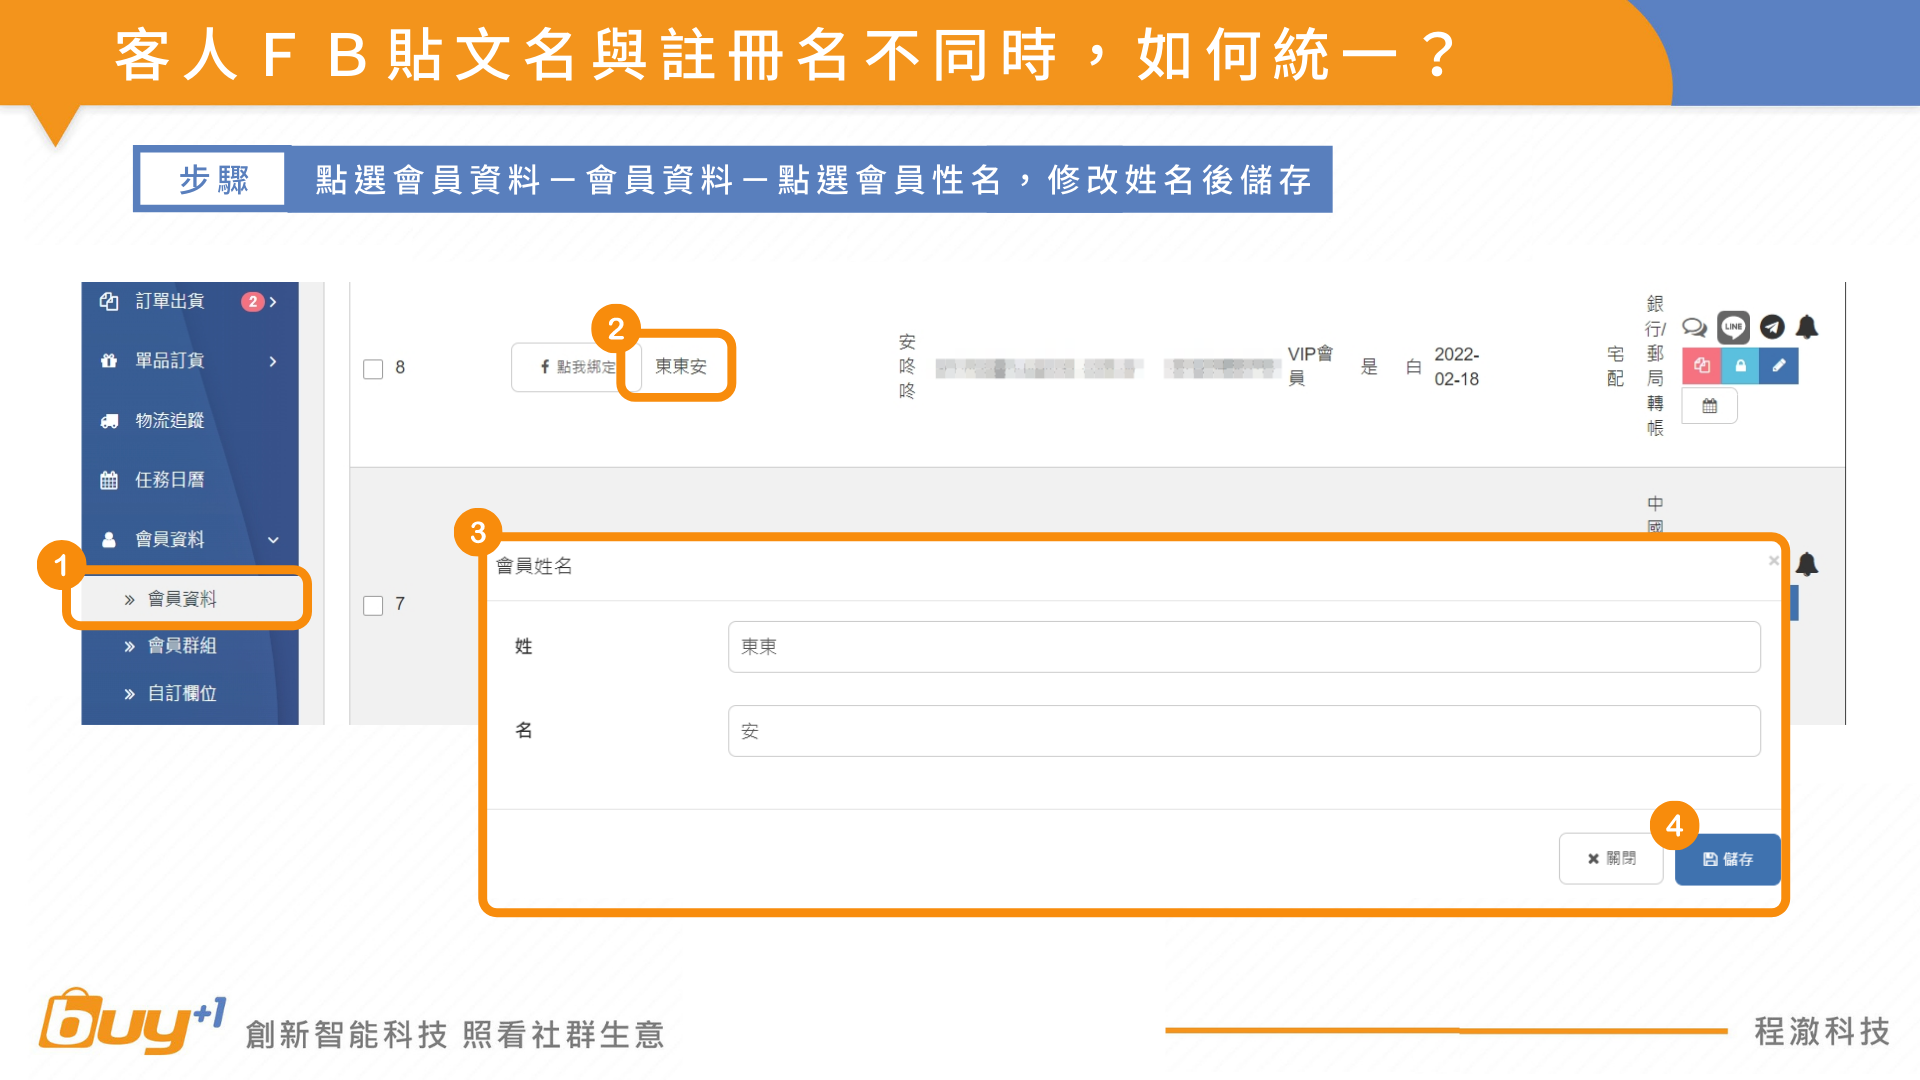Click the LINE messenger icon in row 8
The height and width of the screenshot is (1080, 1920).
tap(1733, 327)
